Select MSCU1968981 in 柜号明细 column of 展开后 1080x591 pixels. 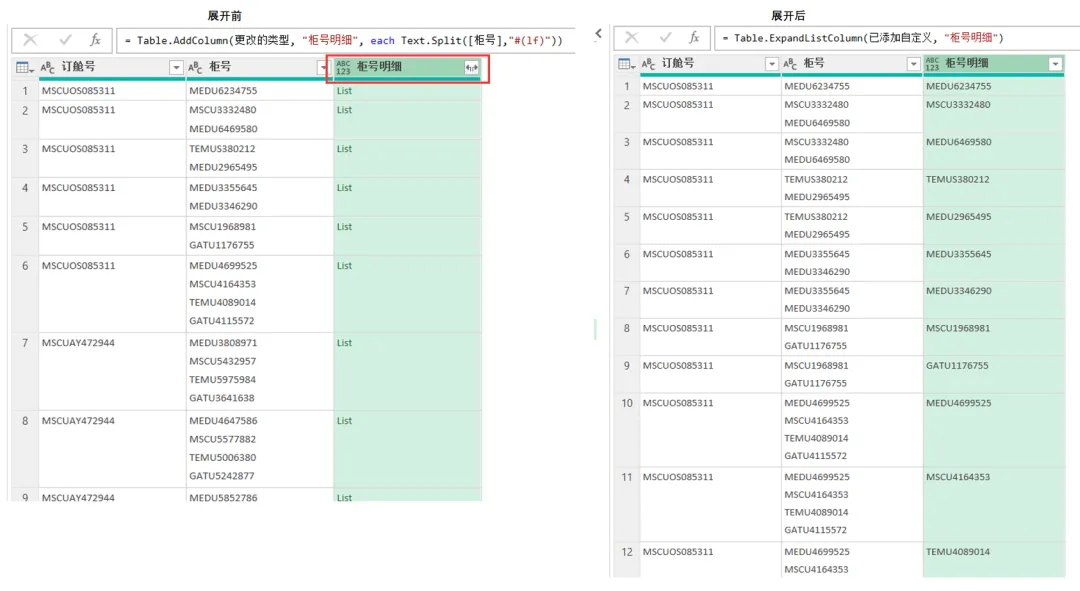click(957, 328)
